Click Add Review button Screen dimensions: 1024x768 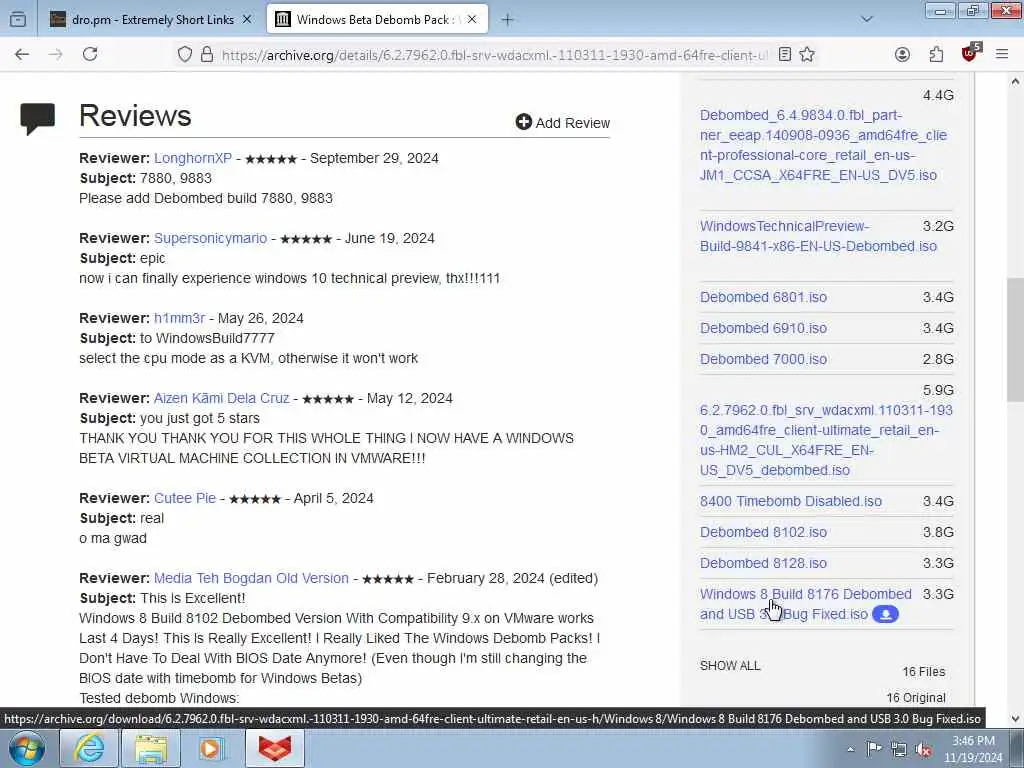click(x=563, y=123)
